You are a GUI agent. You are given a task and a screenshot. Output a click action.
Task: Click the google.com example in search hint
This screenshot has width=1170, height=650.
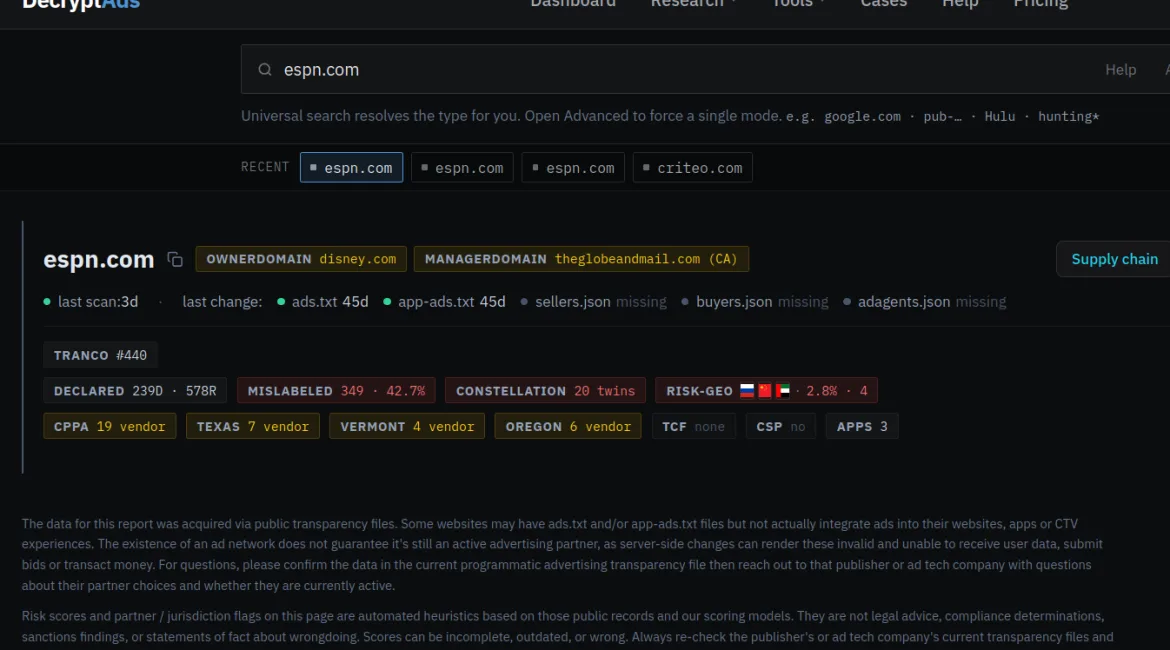862,116
